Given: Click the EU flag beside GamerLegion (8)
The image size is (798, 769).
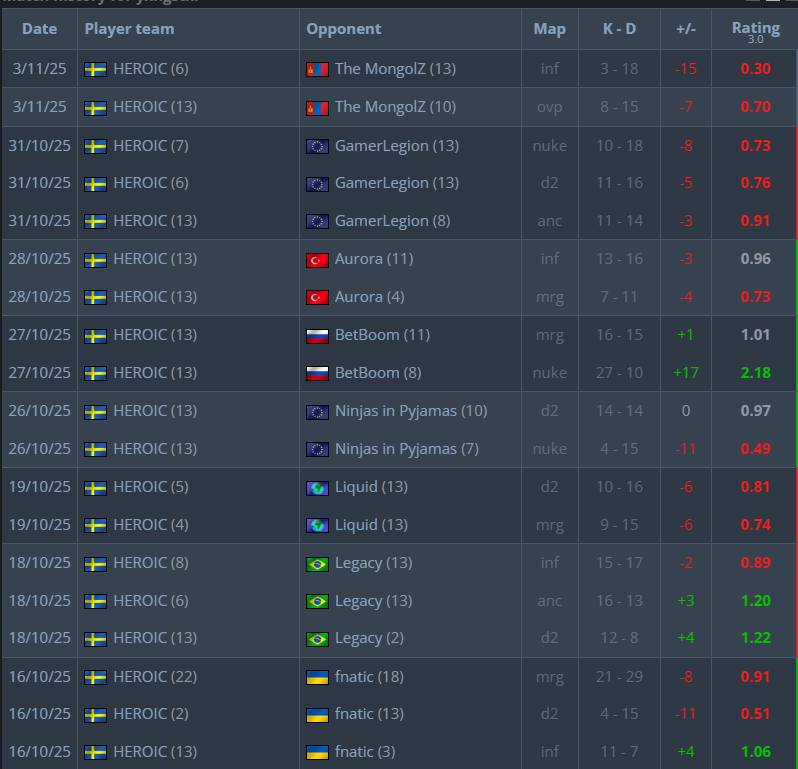Looking at the screenshot, I should (317, 221).
